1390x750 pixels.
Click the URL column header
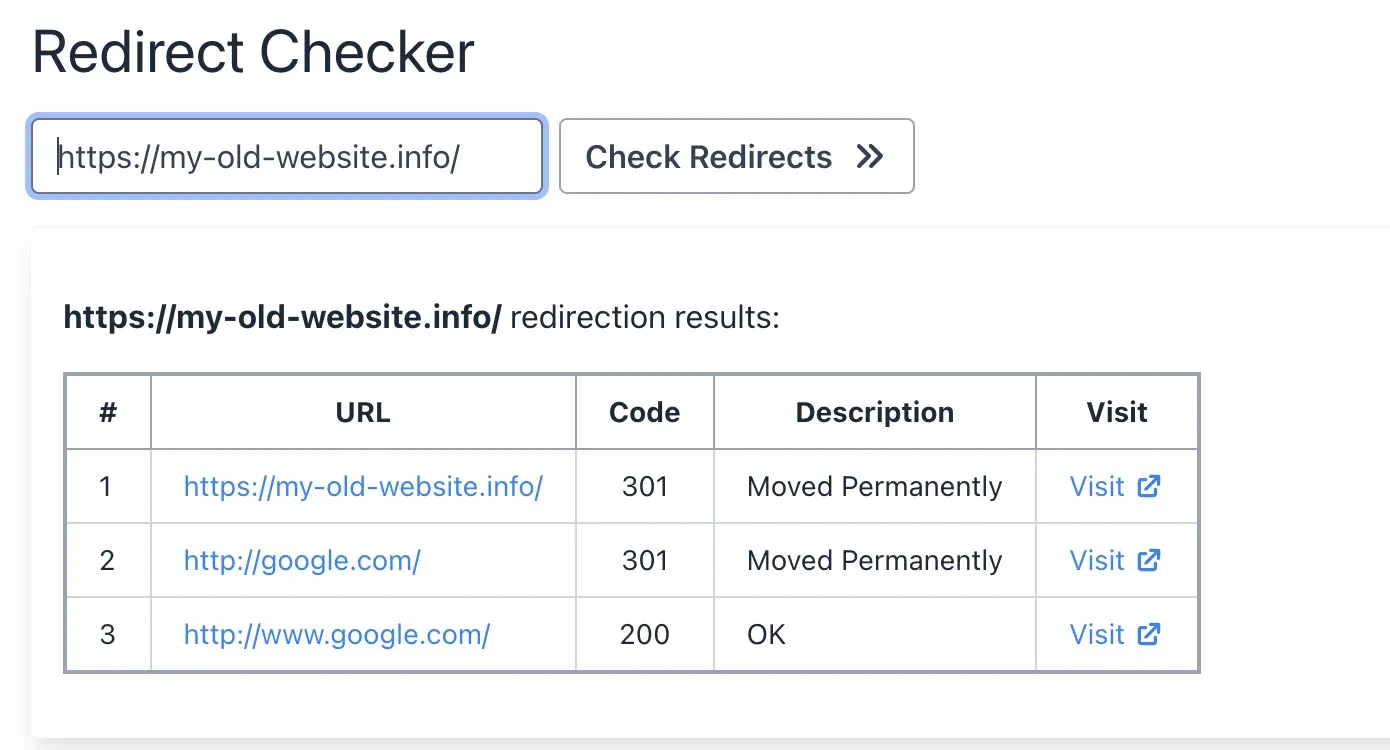coord(363,412)
